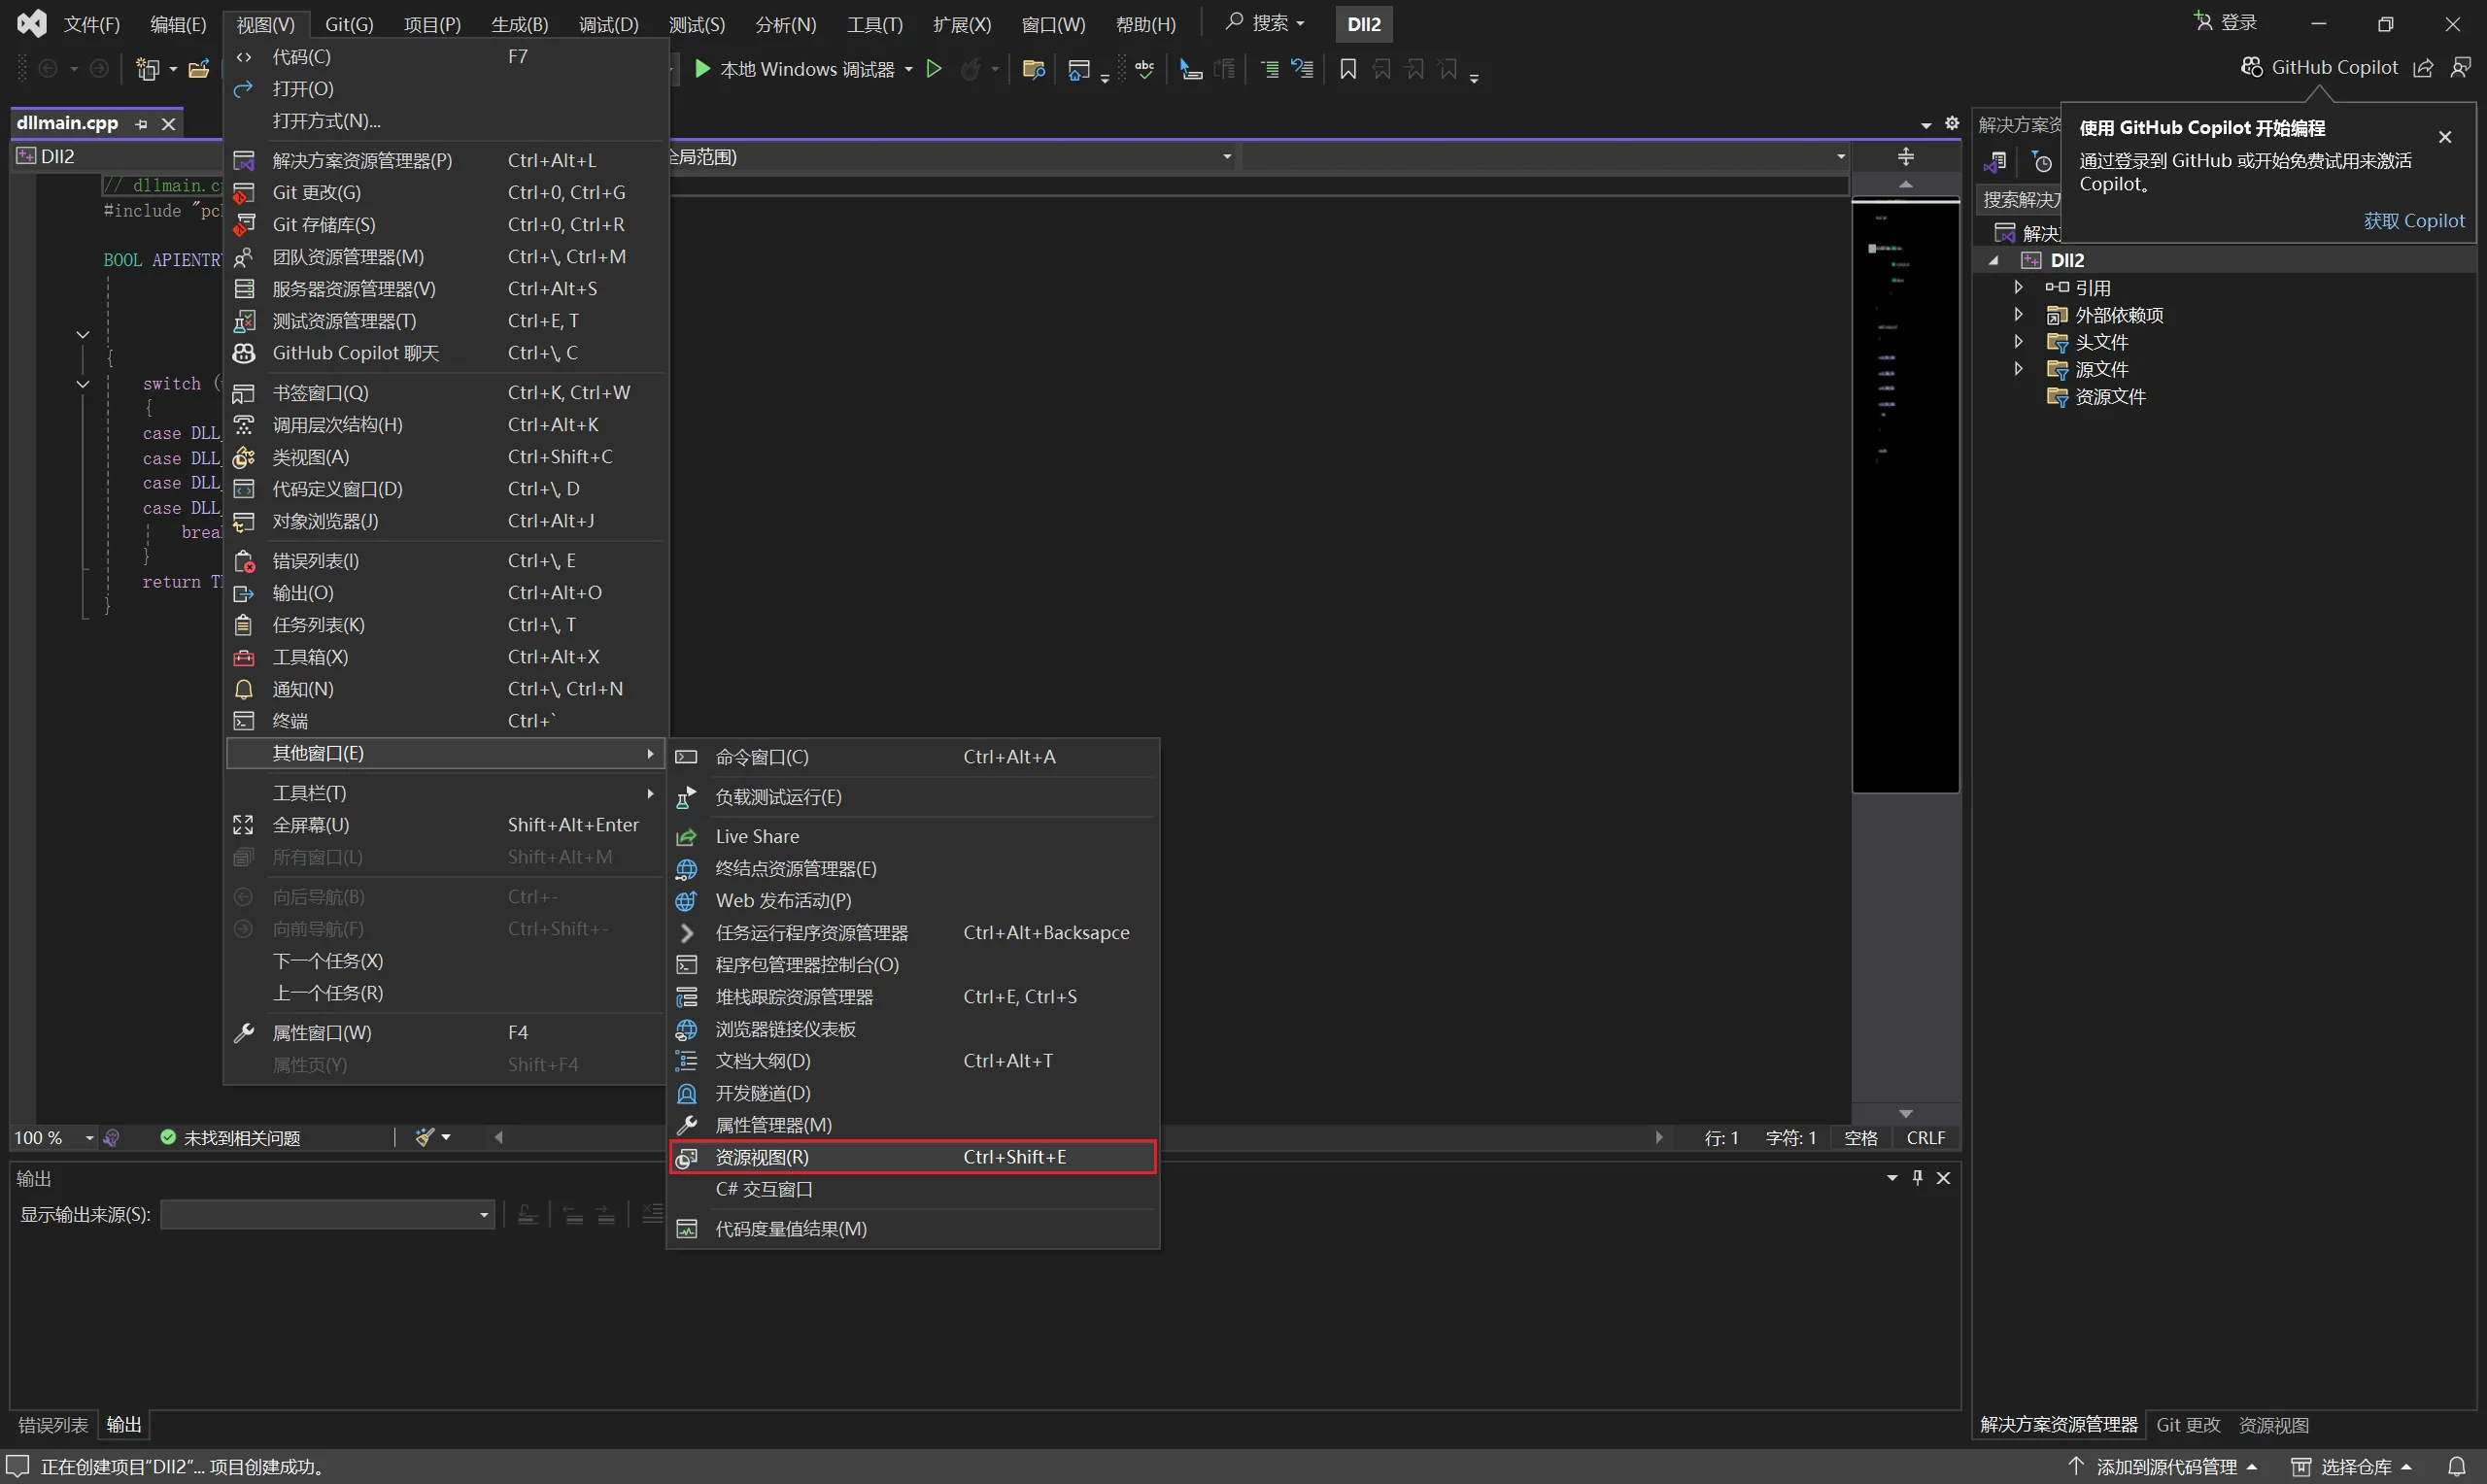
Task: Expand the 头文件 folder node
Action: pyautogui.click(x=2018, y=342)
